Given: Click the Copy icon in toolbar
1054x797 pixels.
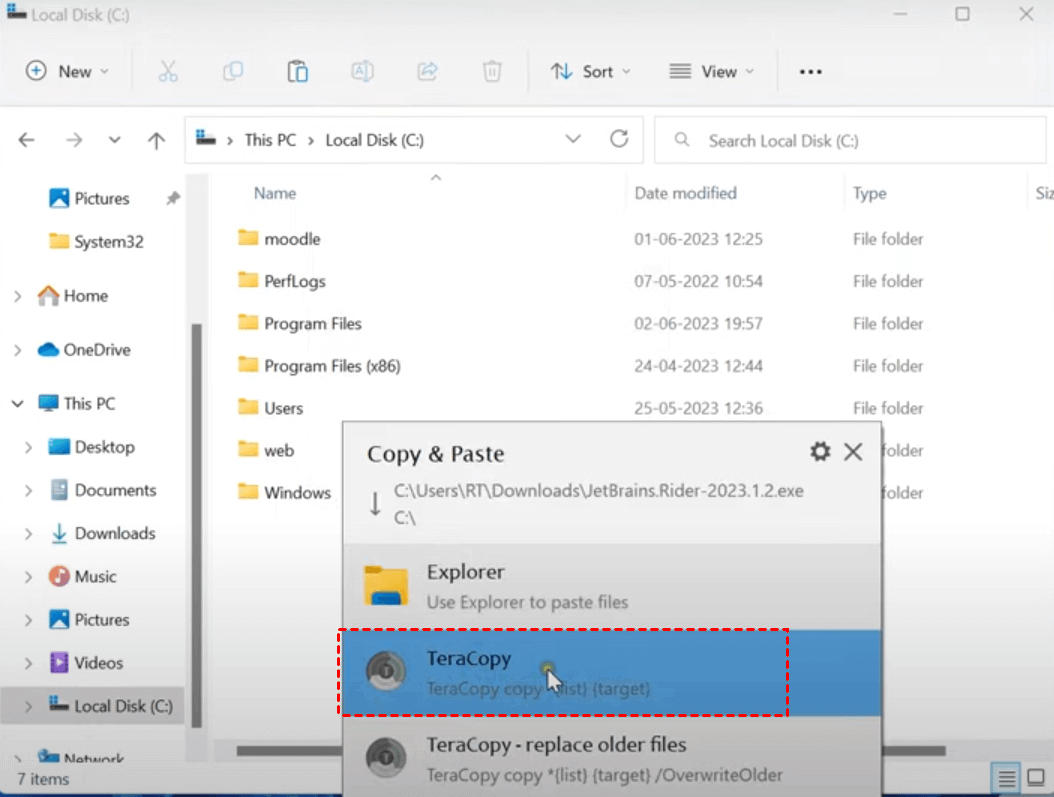Looking at the screenshot, I should pyautogui.click(x=233, y=71).
